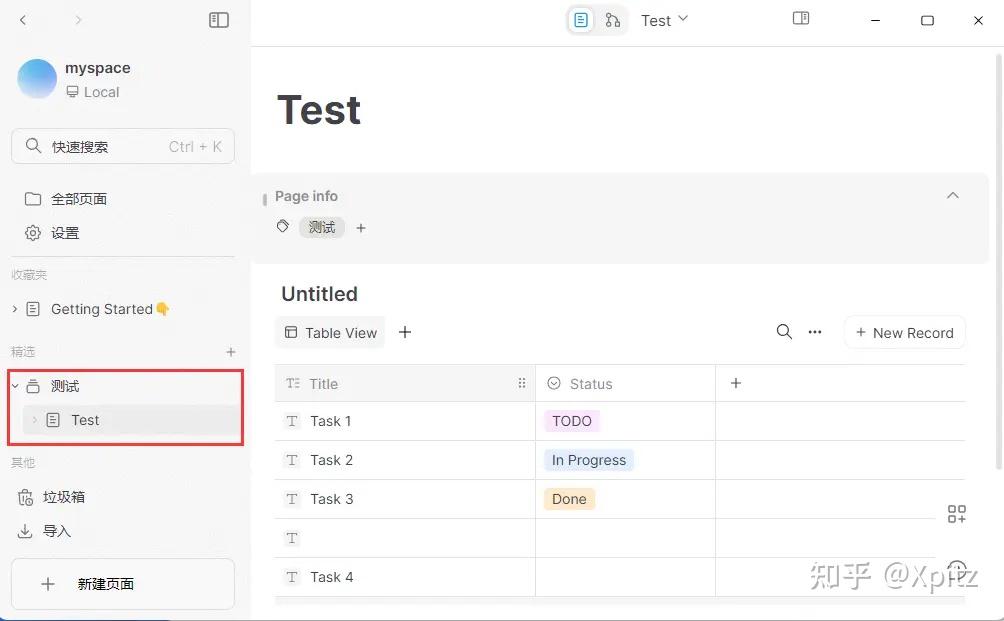This screenshot has height=621, width=1004.
Task: Switch to page mode icon
Action: (x=581, y=20)
